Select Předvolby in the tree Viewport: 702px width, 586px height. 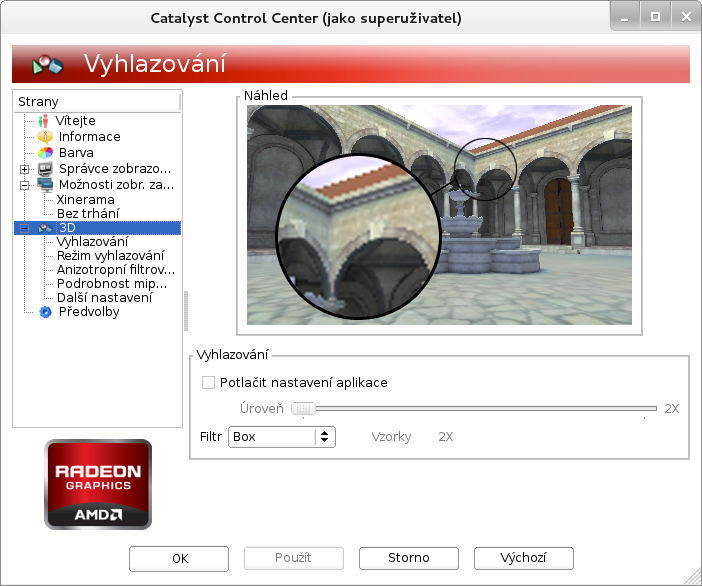click(x=89, y=312)
